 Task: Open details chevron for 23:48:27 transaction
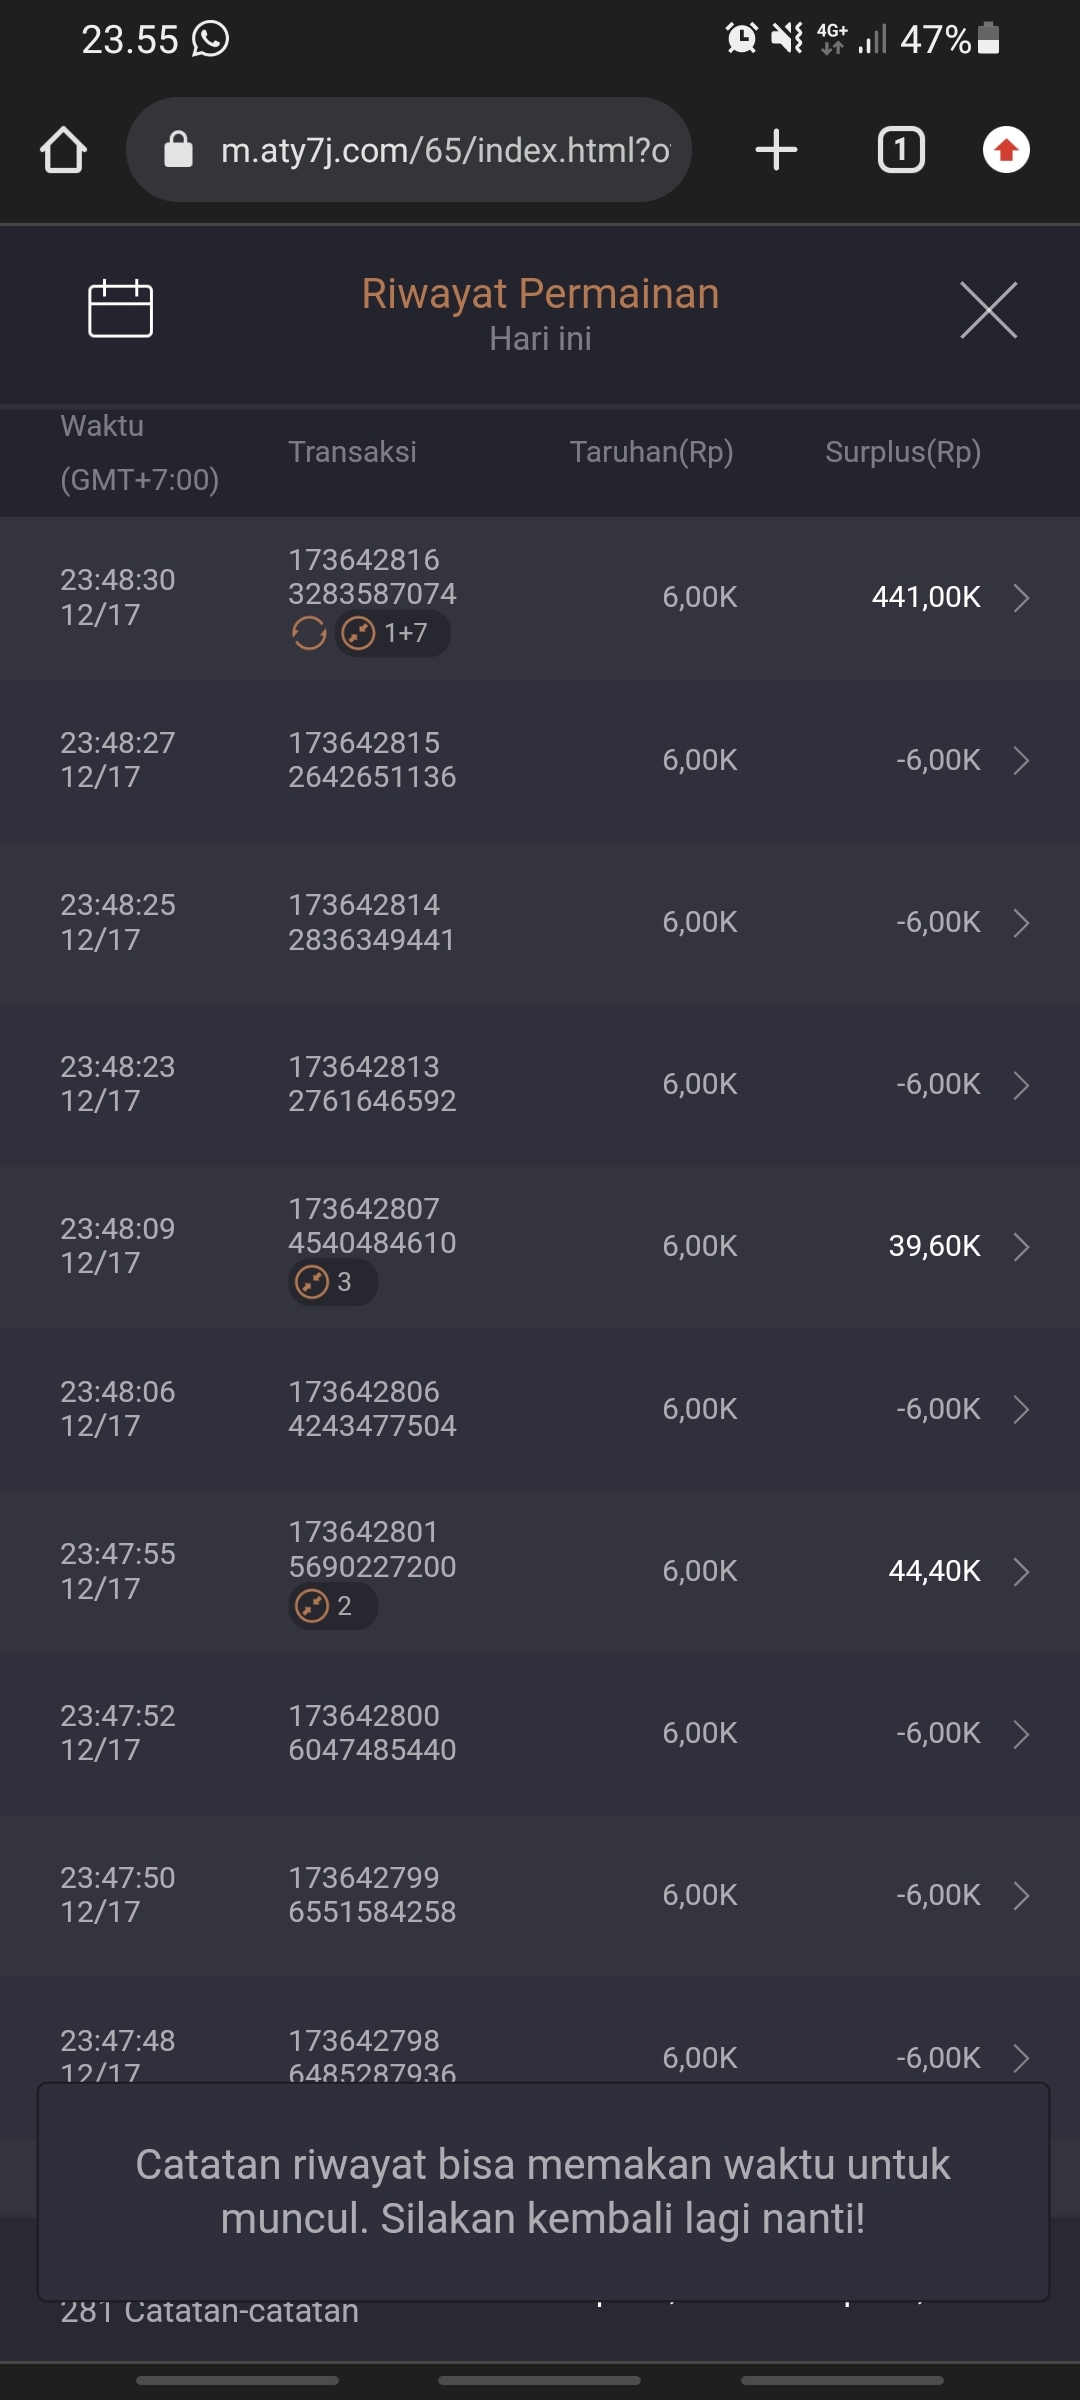coord(1021,760)
